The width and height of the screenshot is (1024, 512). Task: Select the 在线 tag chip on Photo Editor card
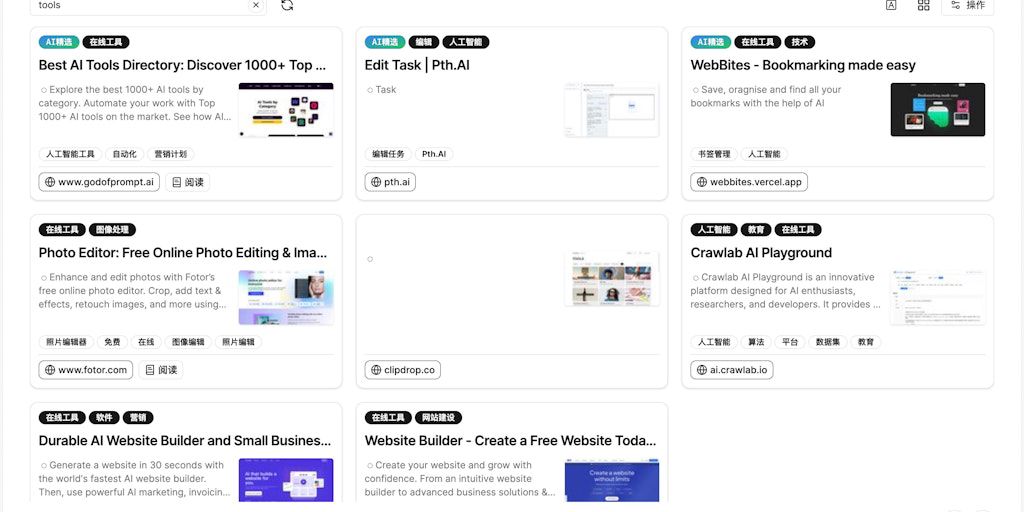click(146, 342)
